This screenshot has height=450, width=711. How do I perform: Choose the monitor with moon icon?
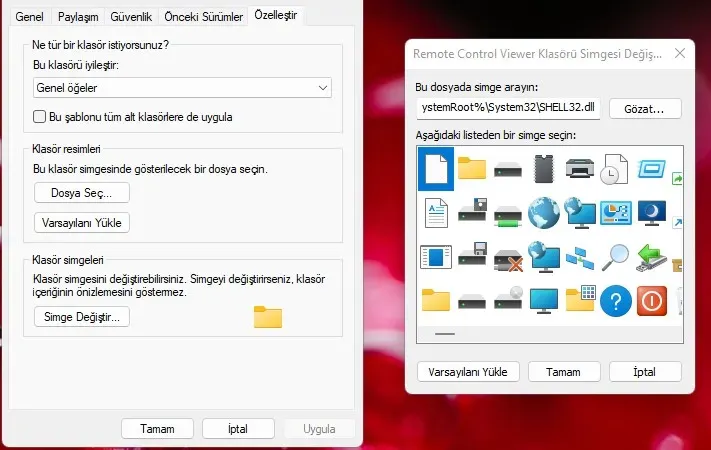[x=652, y=212]
